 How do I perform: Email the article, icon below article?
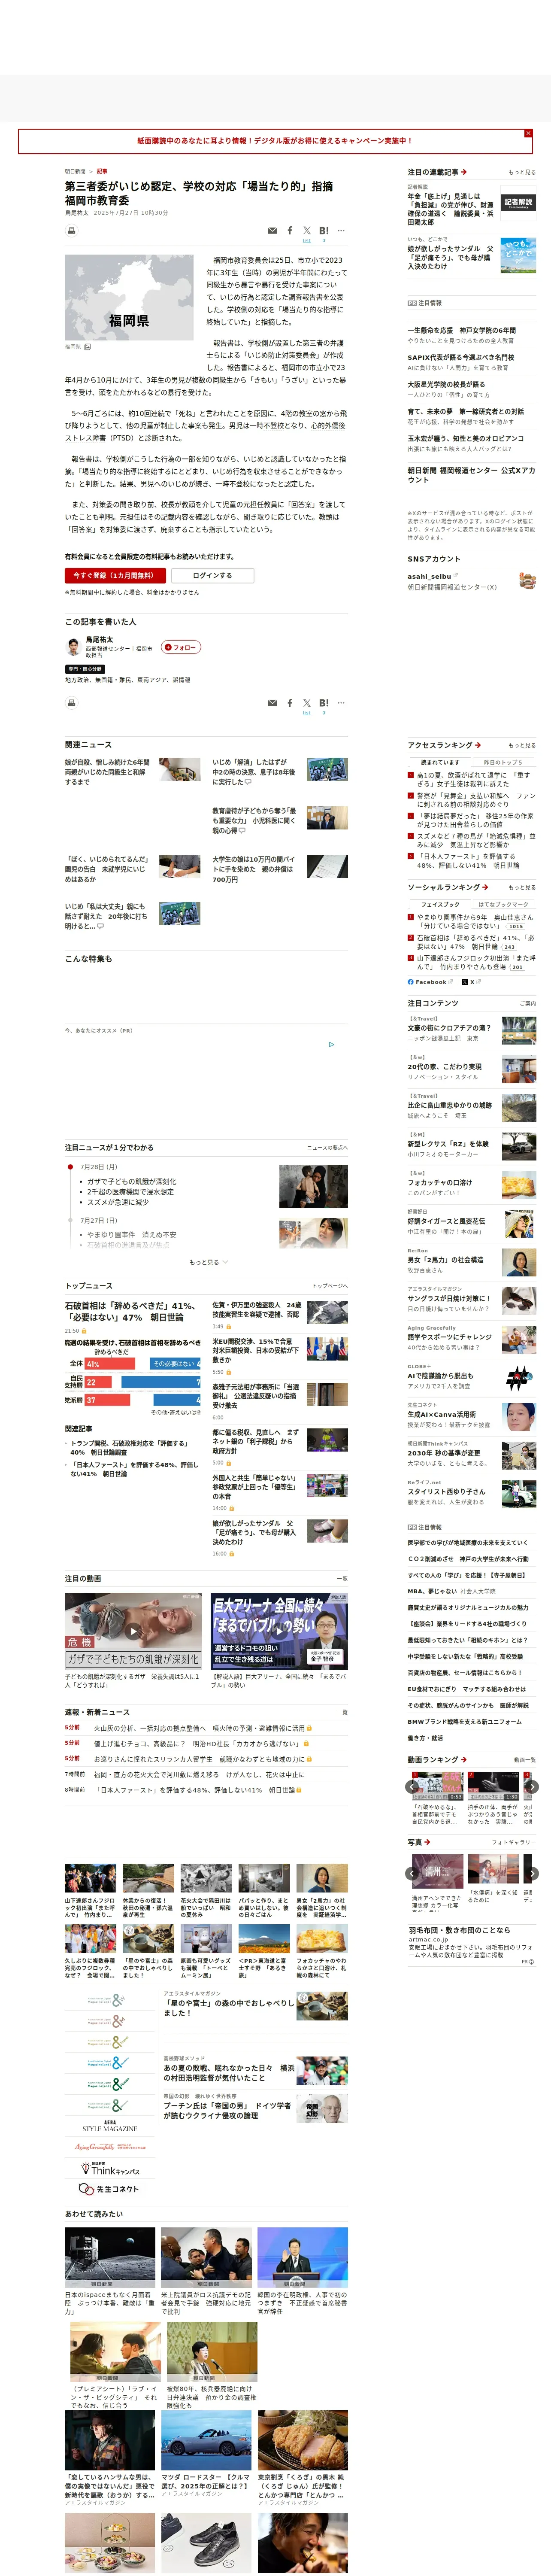[272, 703]
